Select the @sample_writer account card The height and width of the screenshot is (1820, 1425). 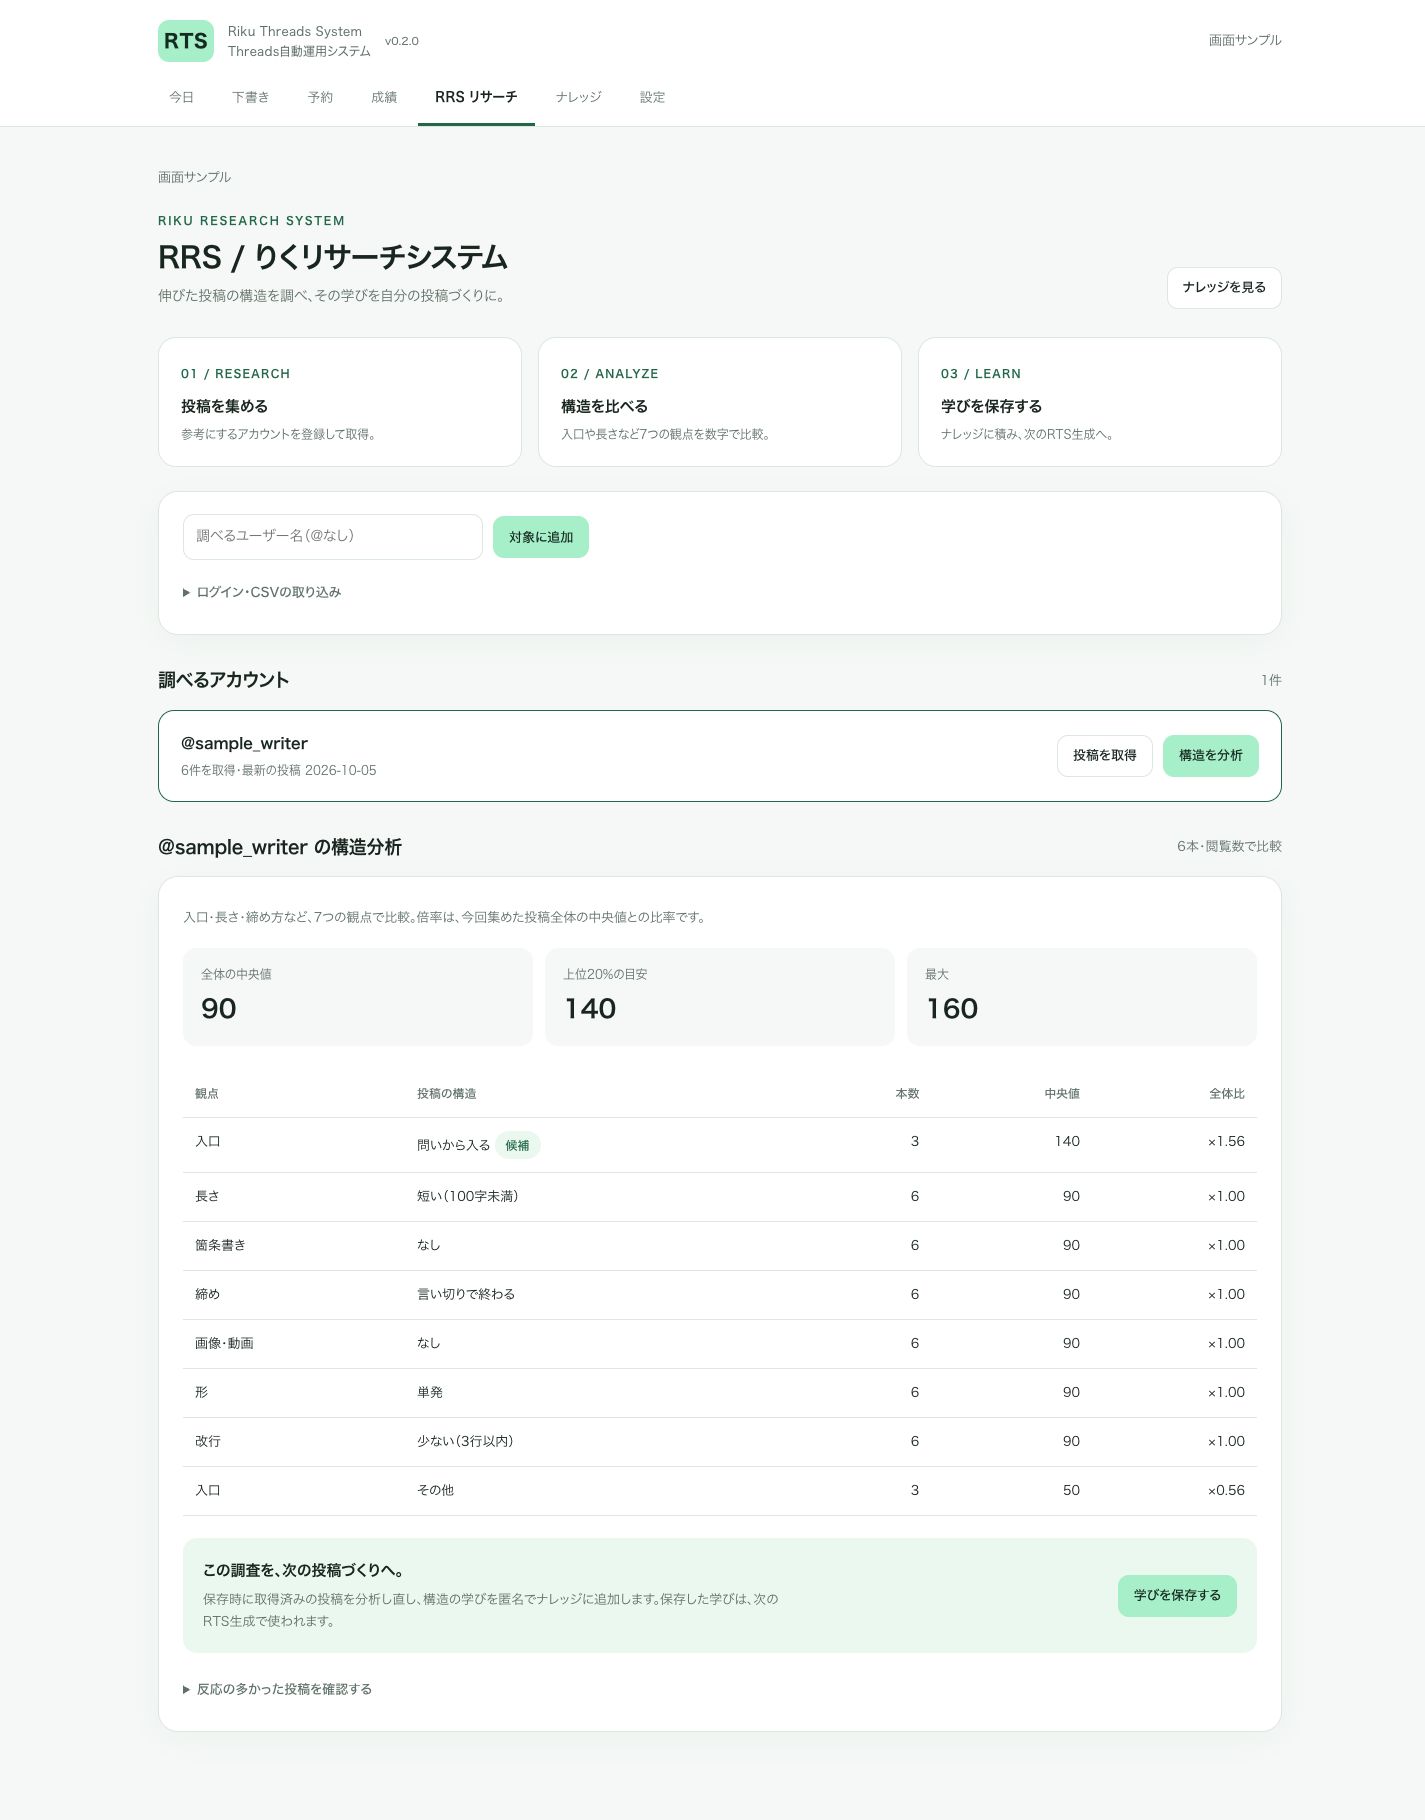coord(720,756)
